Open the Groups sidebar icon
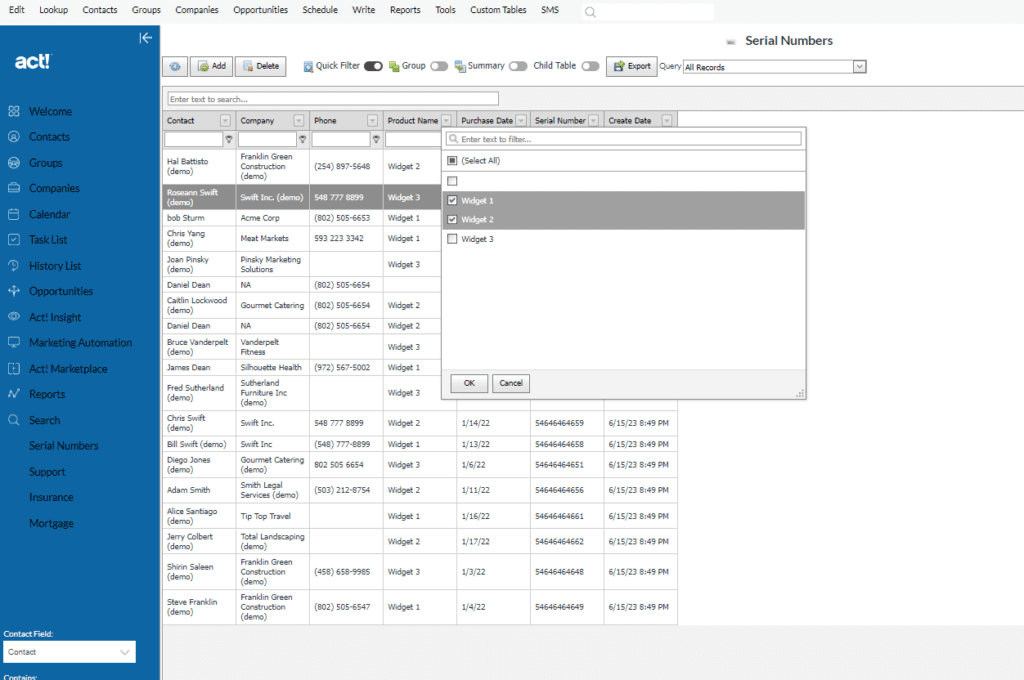The width and height of the screenshot is (1024, 680). [14, 163]
